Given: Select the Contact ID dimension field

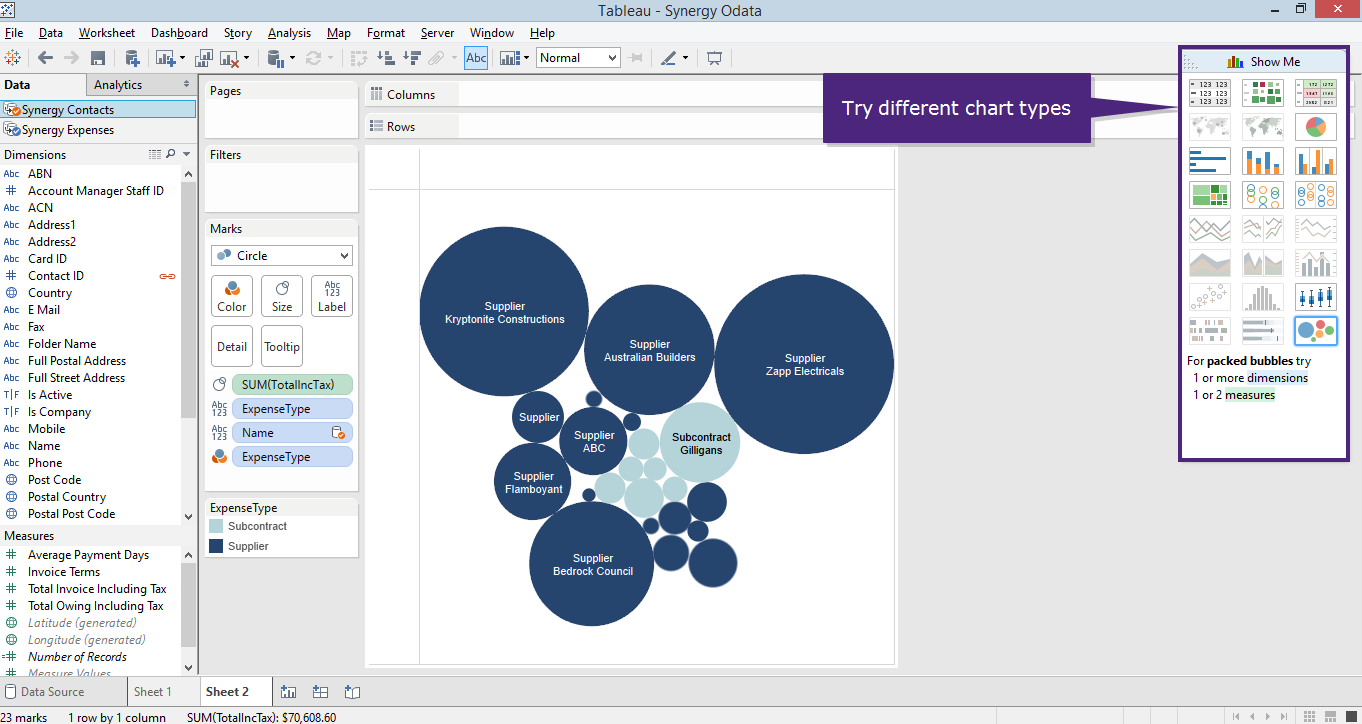Looking at the screenshot, I should click(56, 276).
